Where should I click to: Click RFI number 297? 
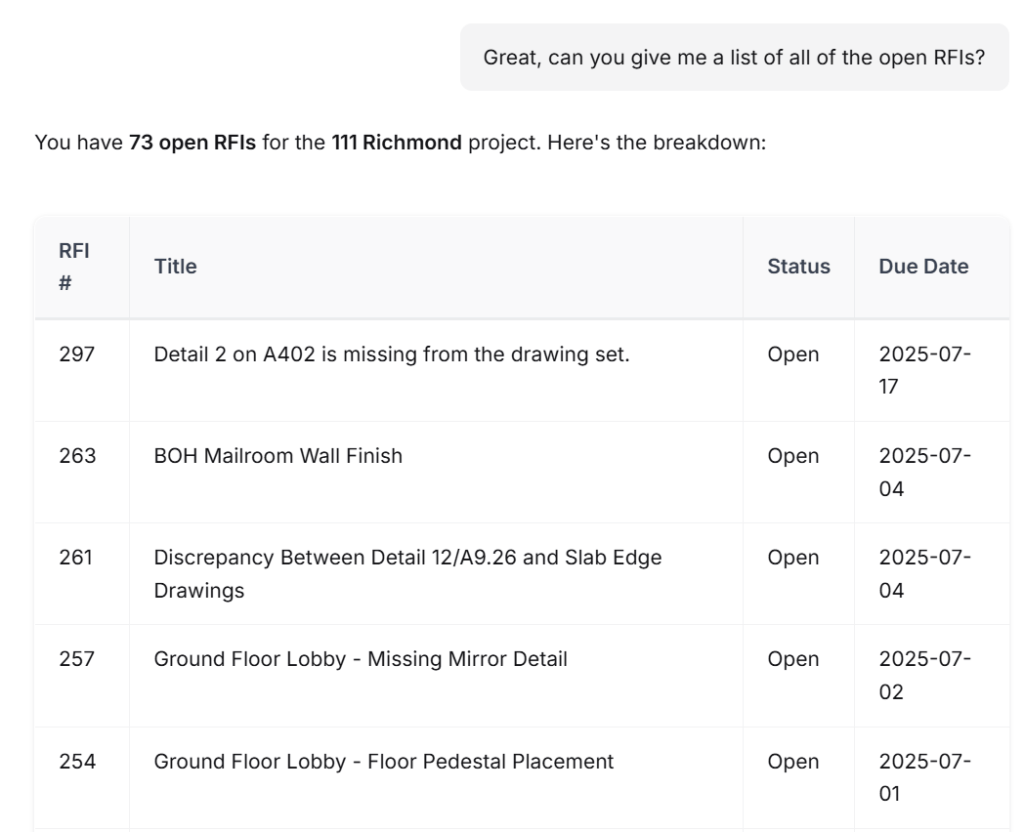(x=76, y=355)
